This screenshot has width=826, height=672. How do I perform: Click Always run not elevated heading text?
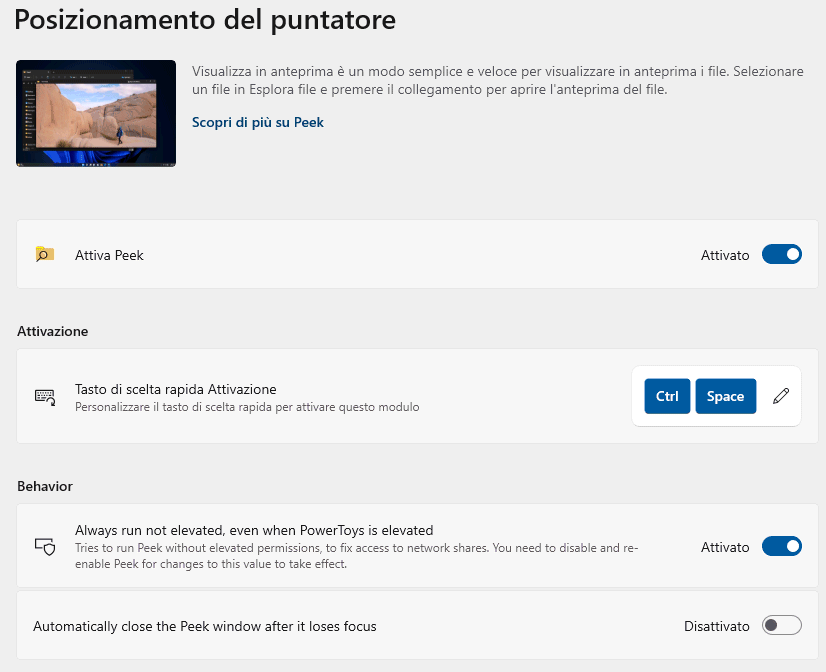254,530
